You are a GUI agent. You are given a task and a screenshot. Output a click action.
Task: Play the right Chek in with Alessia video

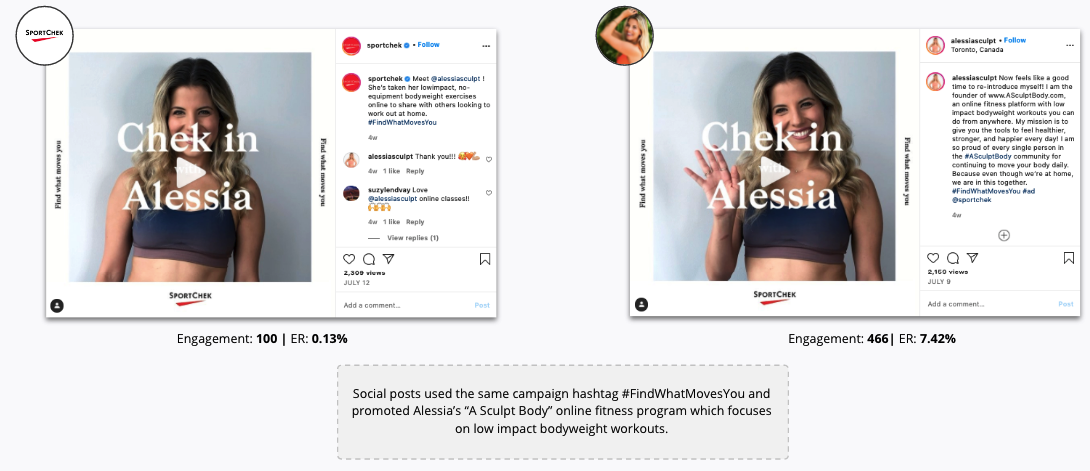coord(773,174)
